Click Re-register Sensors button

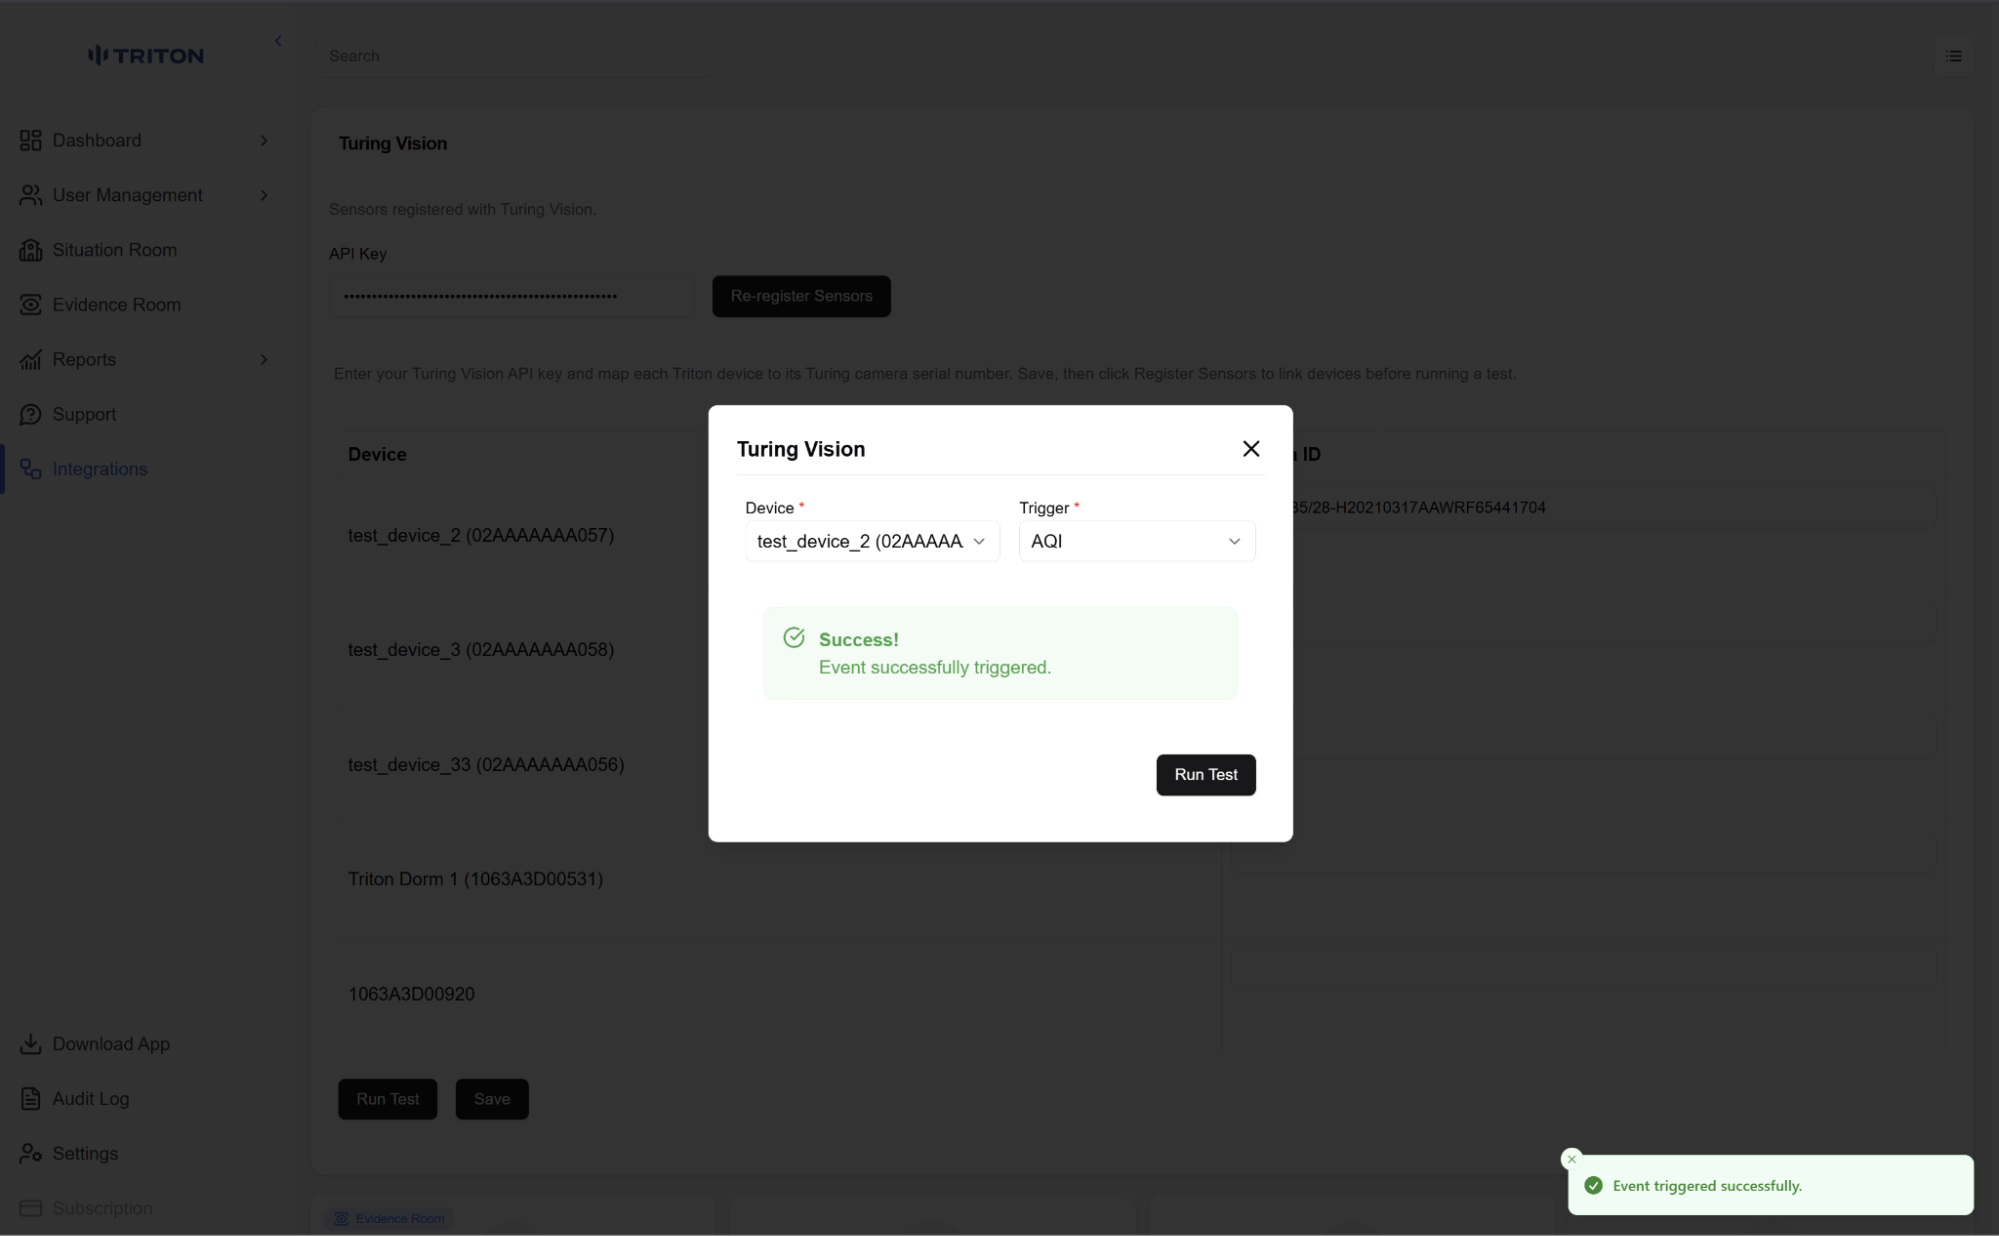coord(801,296)
